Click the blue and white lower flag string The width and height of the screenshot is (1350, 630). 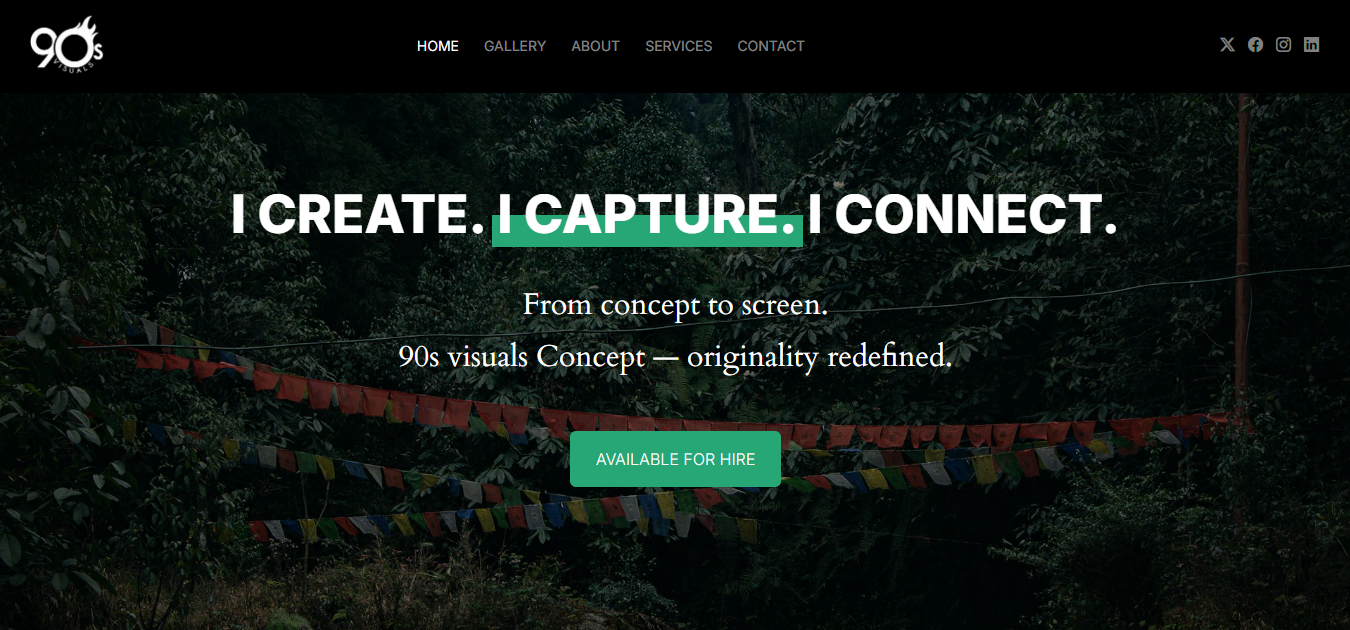pyautogui.click(x=500, y=517)
